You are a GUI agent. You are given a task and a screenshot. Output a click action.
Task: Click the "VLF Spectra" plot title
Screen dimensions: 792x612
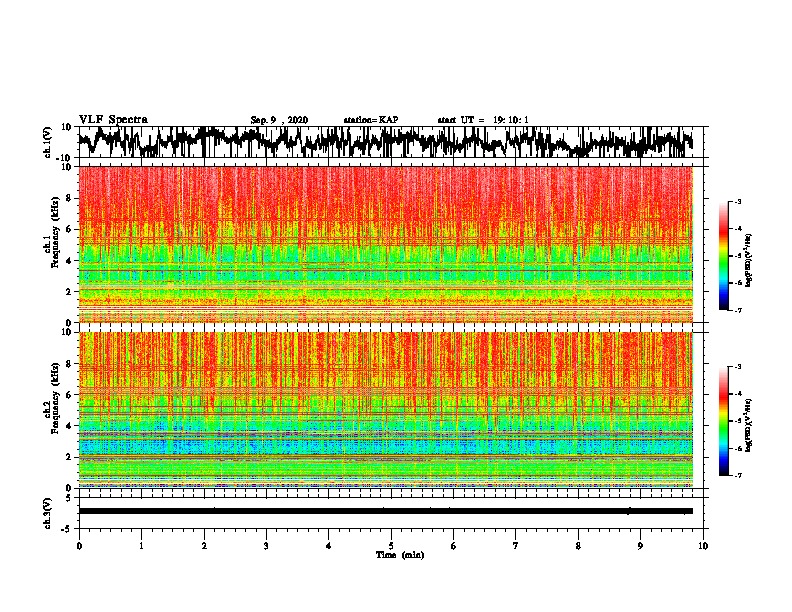coord(113,120)
